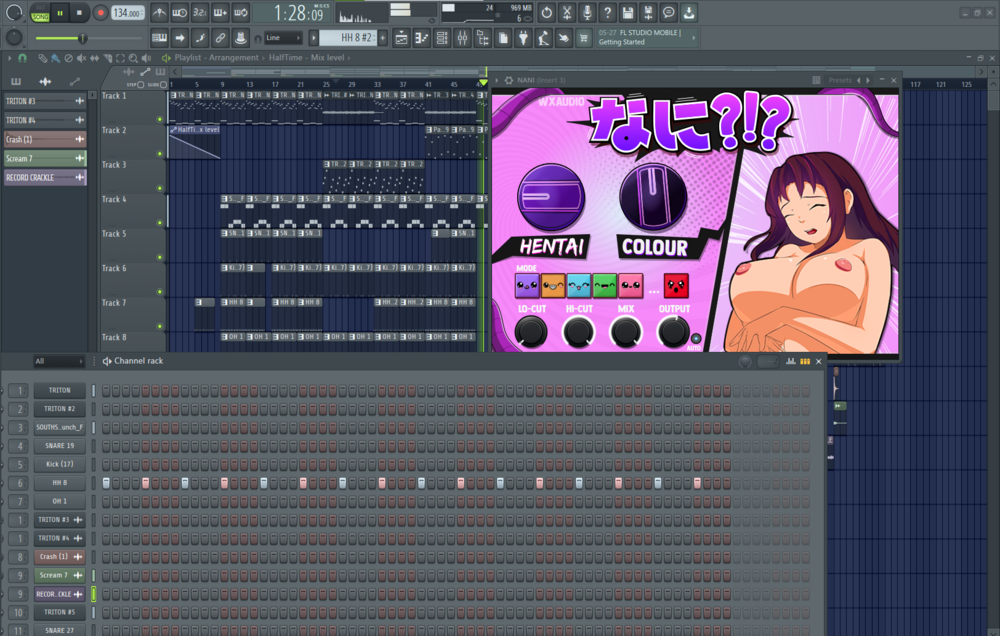Toggle the 3-2-1 countdown before recording
The height and width of the screenshot is (636, 1000).
pos(200,12)
